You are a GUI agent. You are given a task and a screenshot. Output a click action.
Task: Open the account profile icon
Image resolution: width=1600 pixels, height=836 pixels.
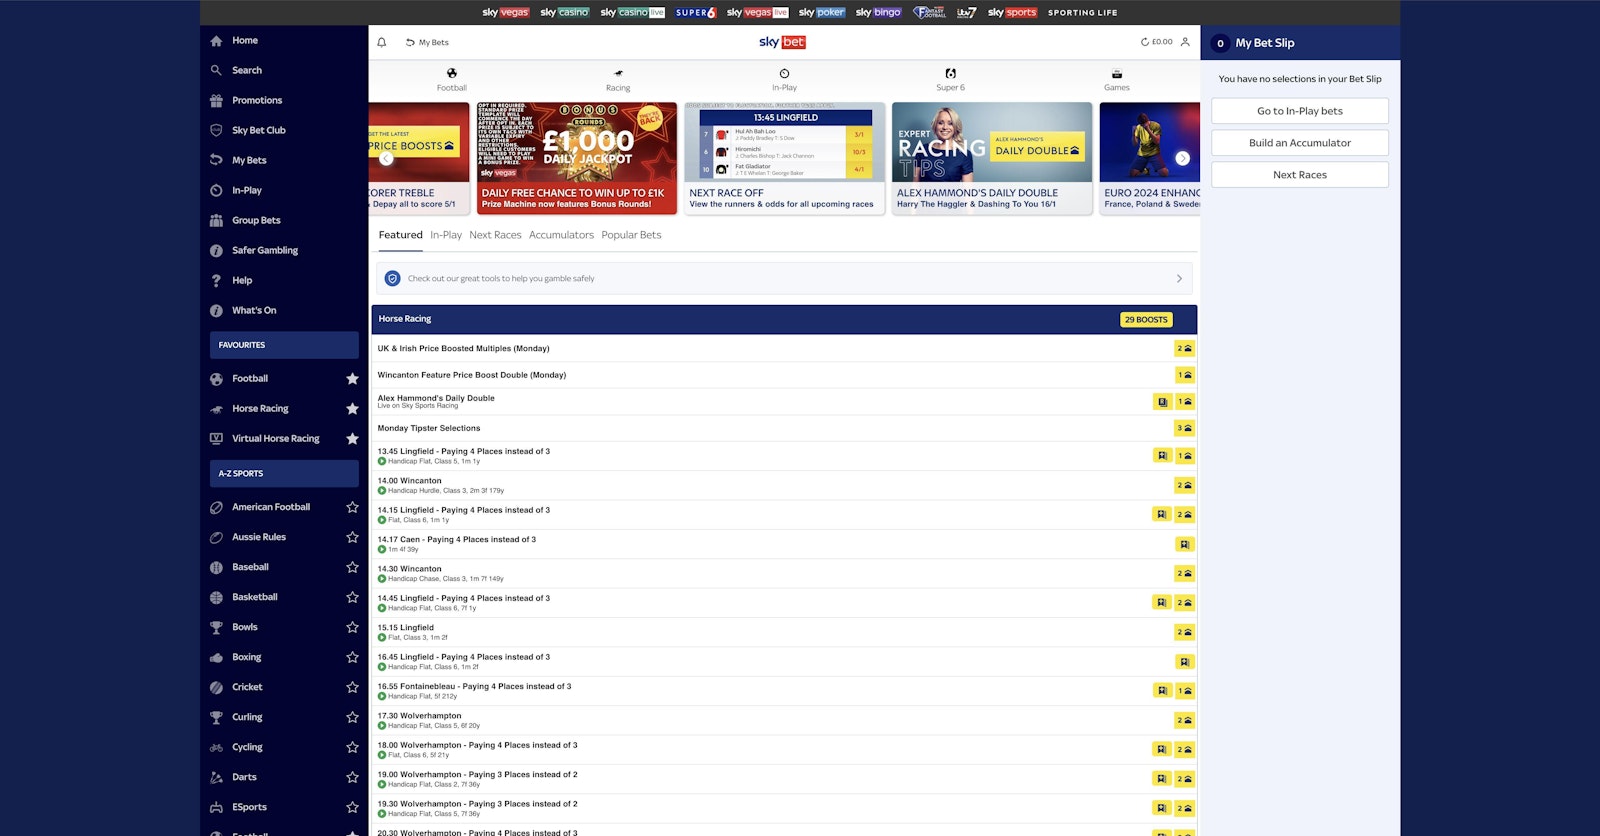pos(1185,42)
